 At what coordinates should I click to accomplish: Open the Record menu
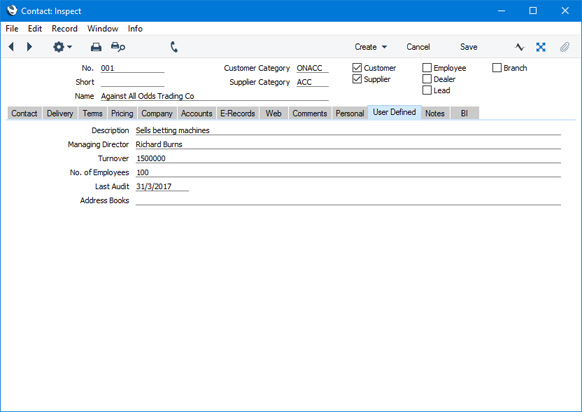coord(65,29)
